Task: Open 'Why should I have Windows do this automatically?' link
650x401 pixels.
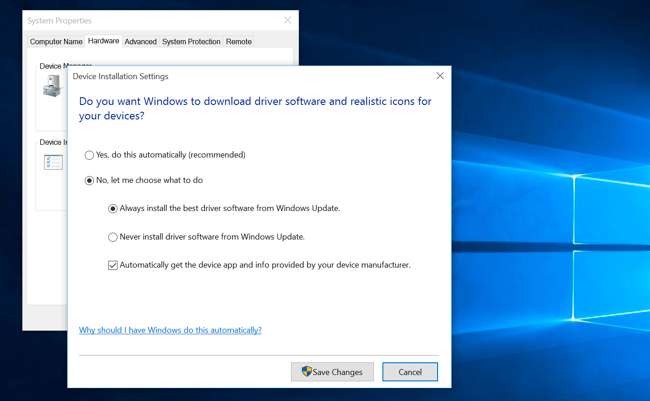Action: pos(170,330)
